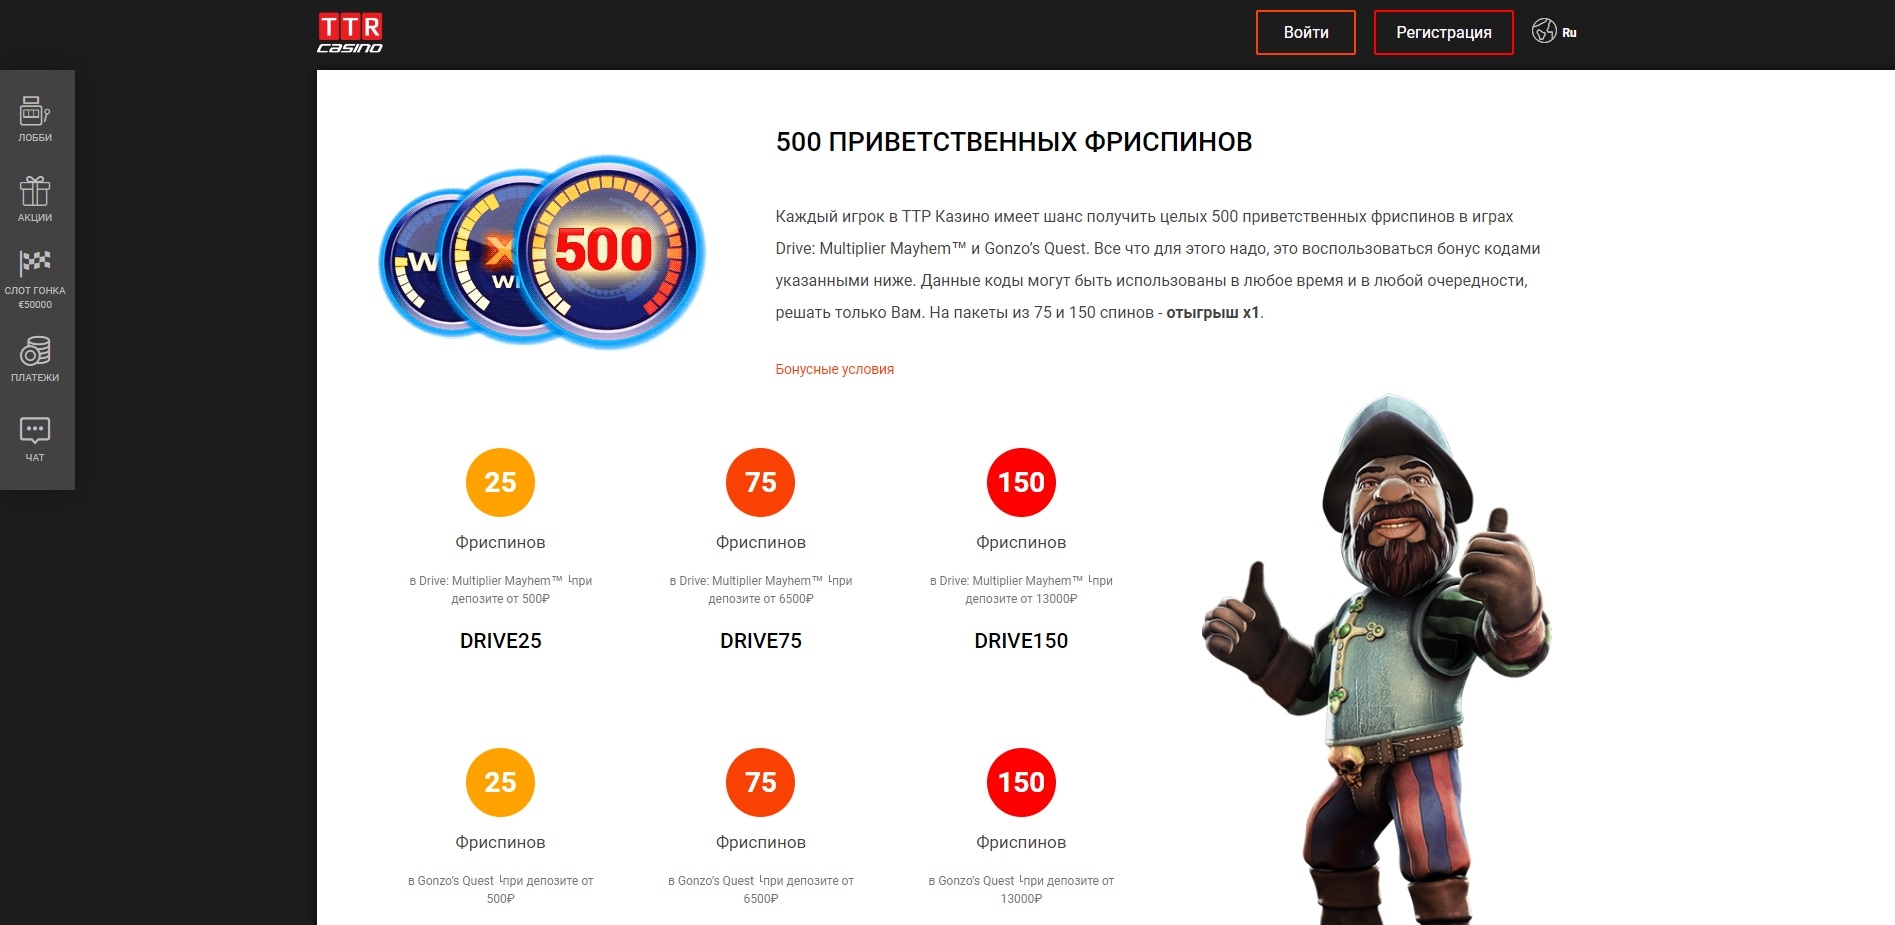Click the 75 freespins circle for Gonzo's Quest
Image resolution: width=1895 pixels, height=925 pixels.
click(x=761, y=782)
